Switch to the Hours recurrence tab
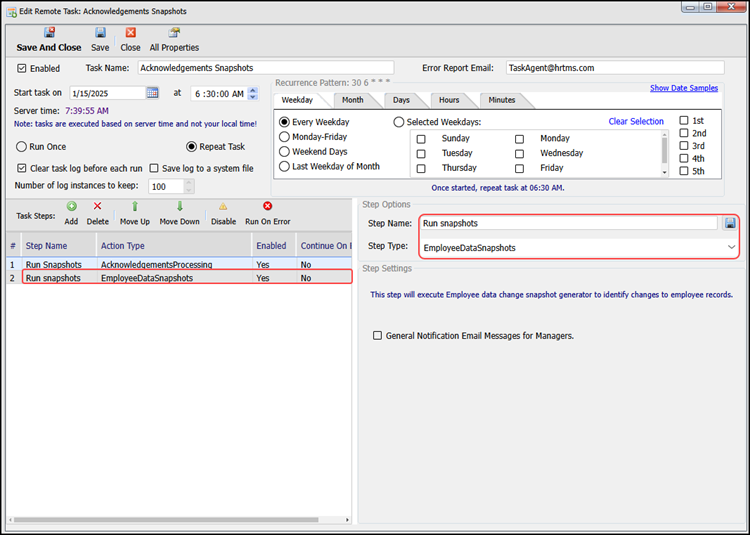Screen dimensions: 750x535 pyautogui.click(x=448, y=101)
